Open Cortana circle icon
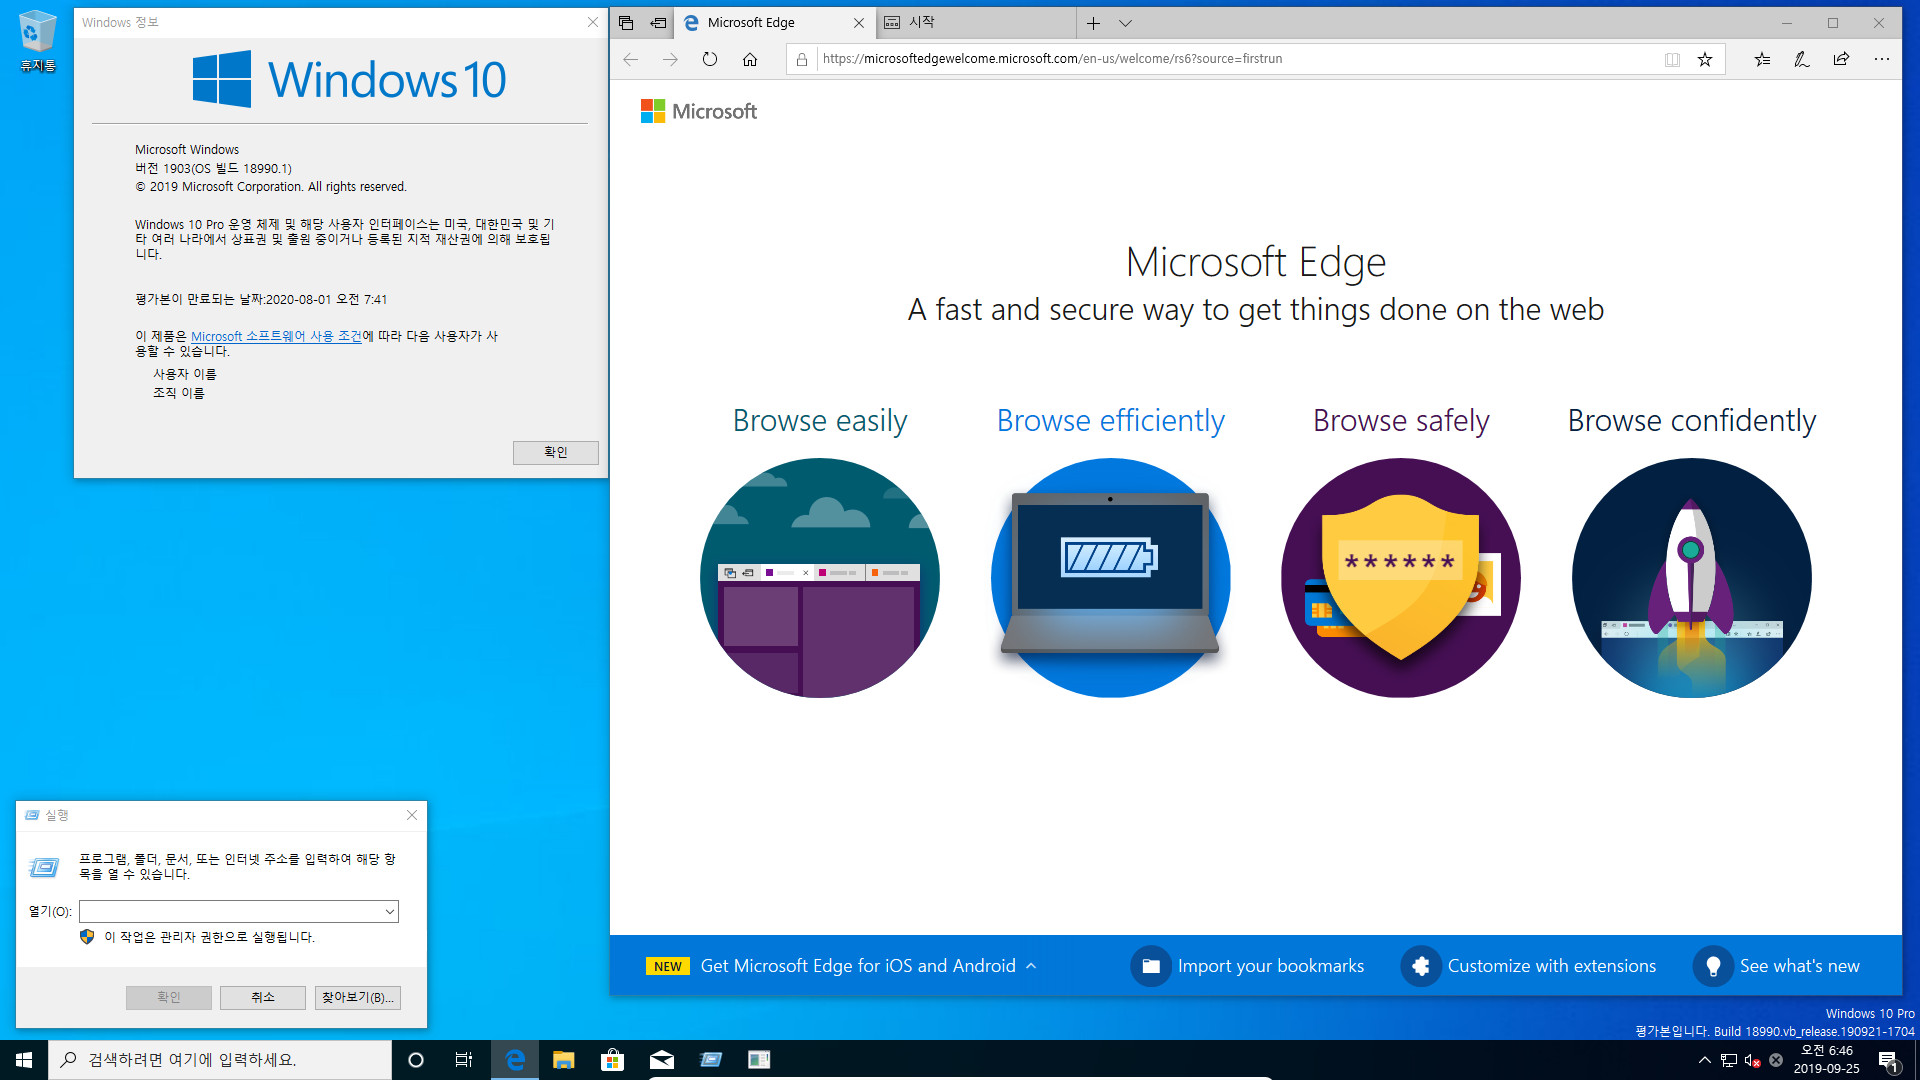The image size is (1920, 1080). click(416, 1060)
